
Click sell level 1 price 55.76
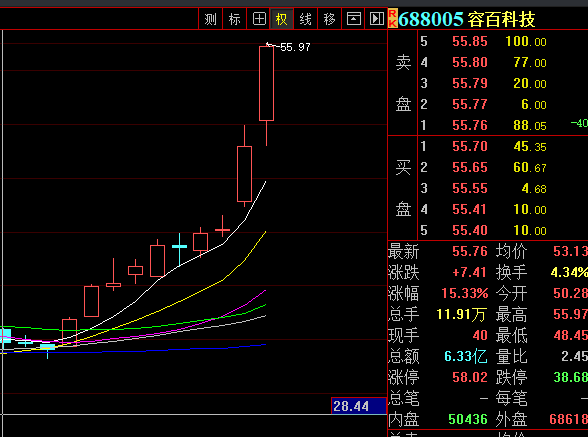pyautogui.click(x=470, y=125)
